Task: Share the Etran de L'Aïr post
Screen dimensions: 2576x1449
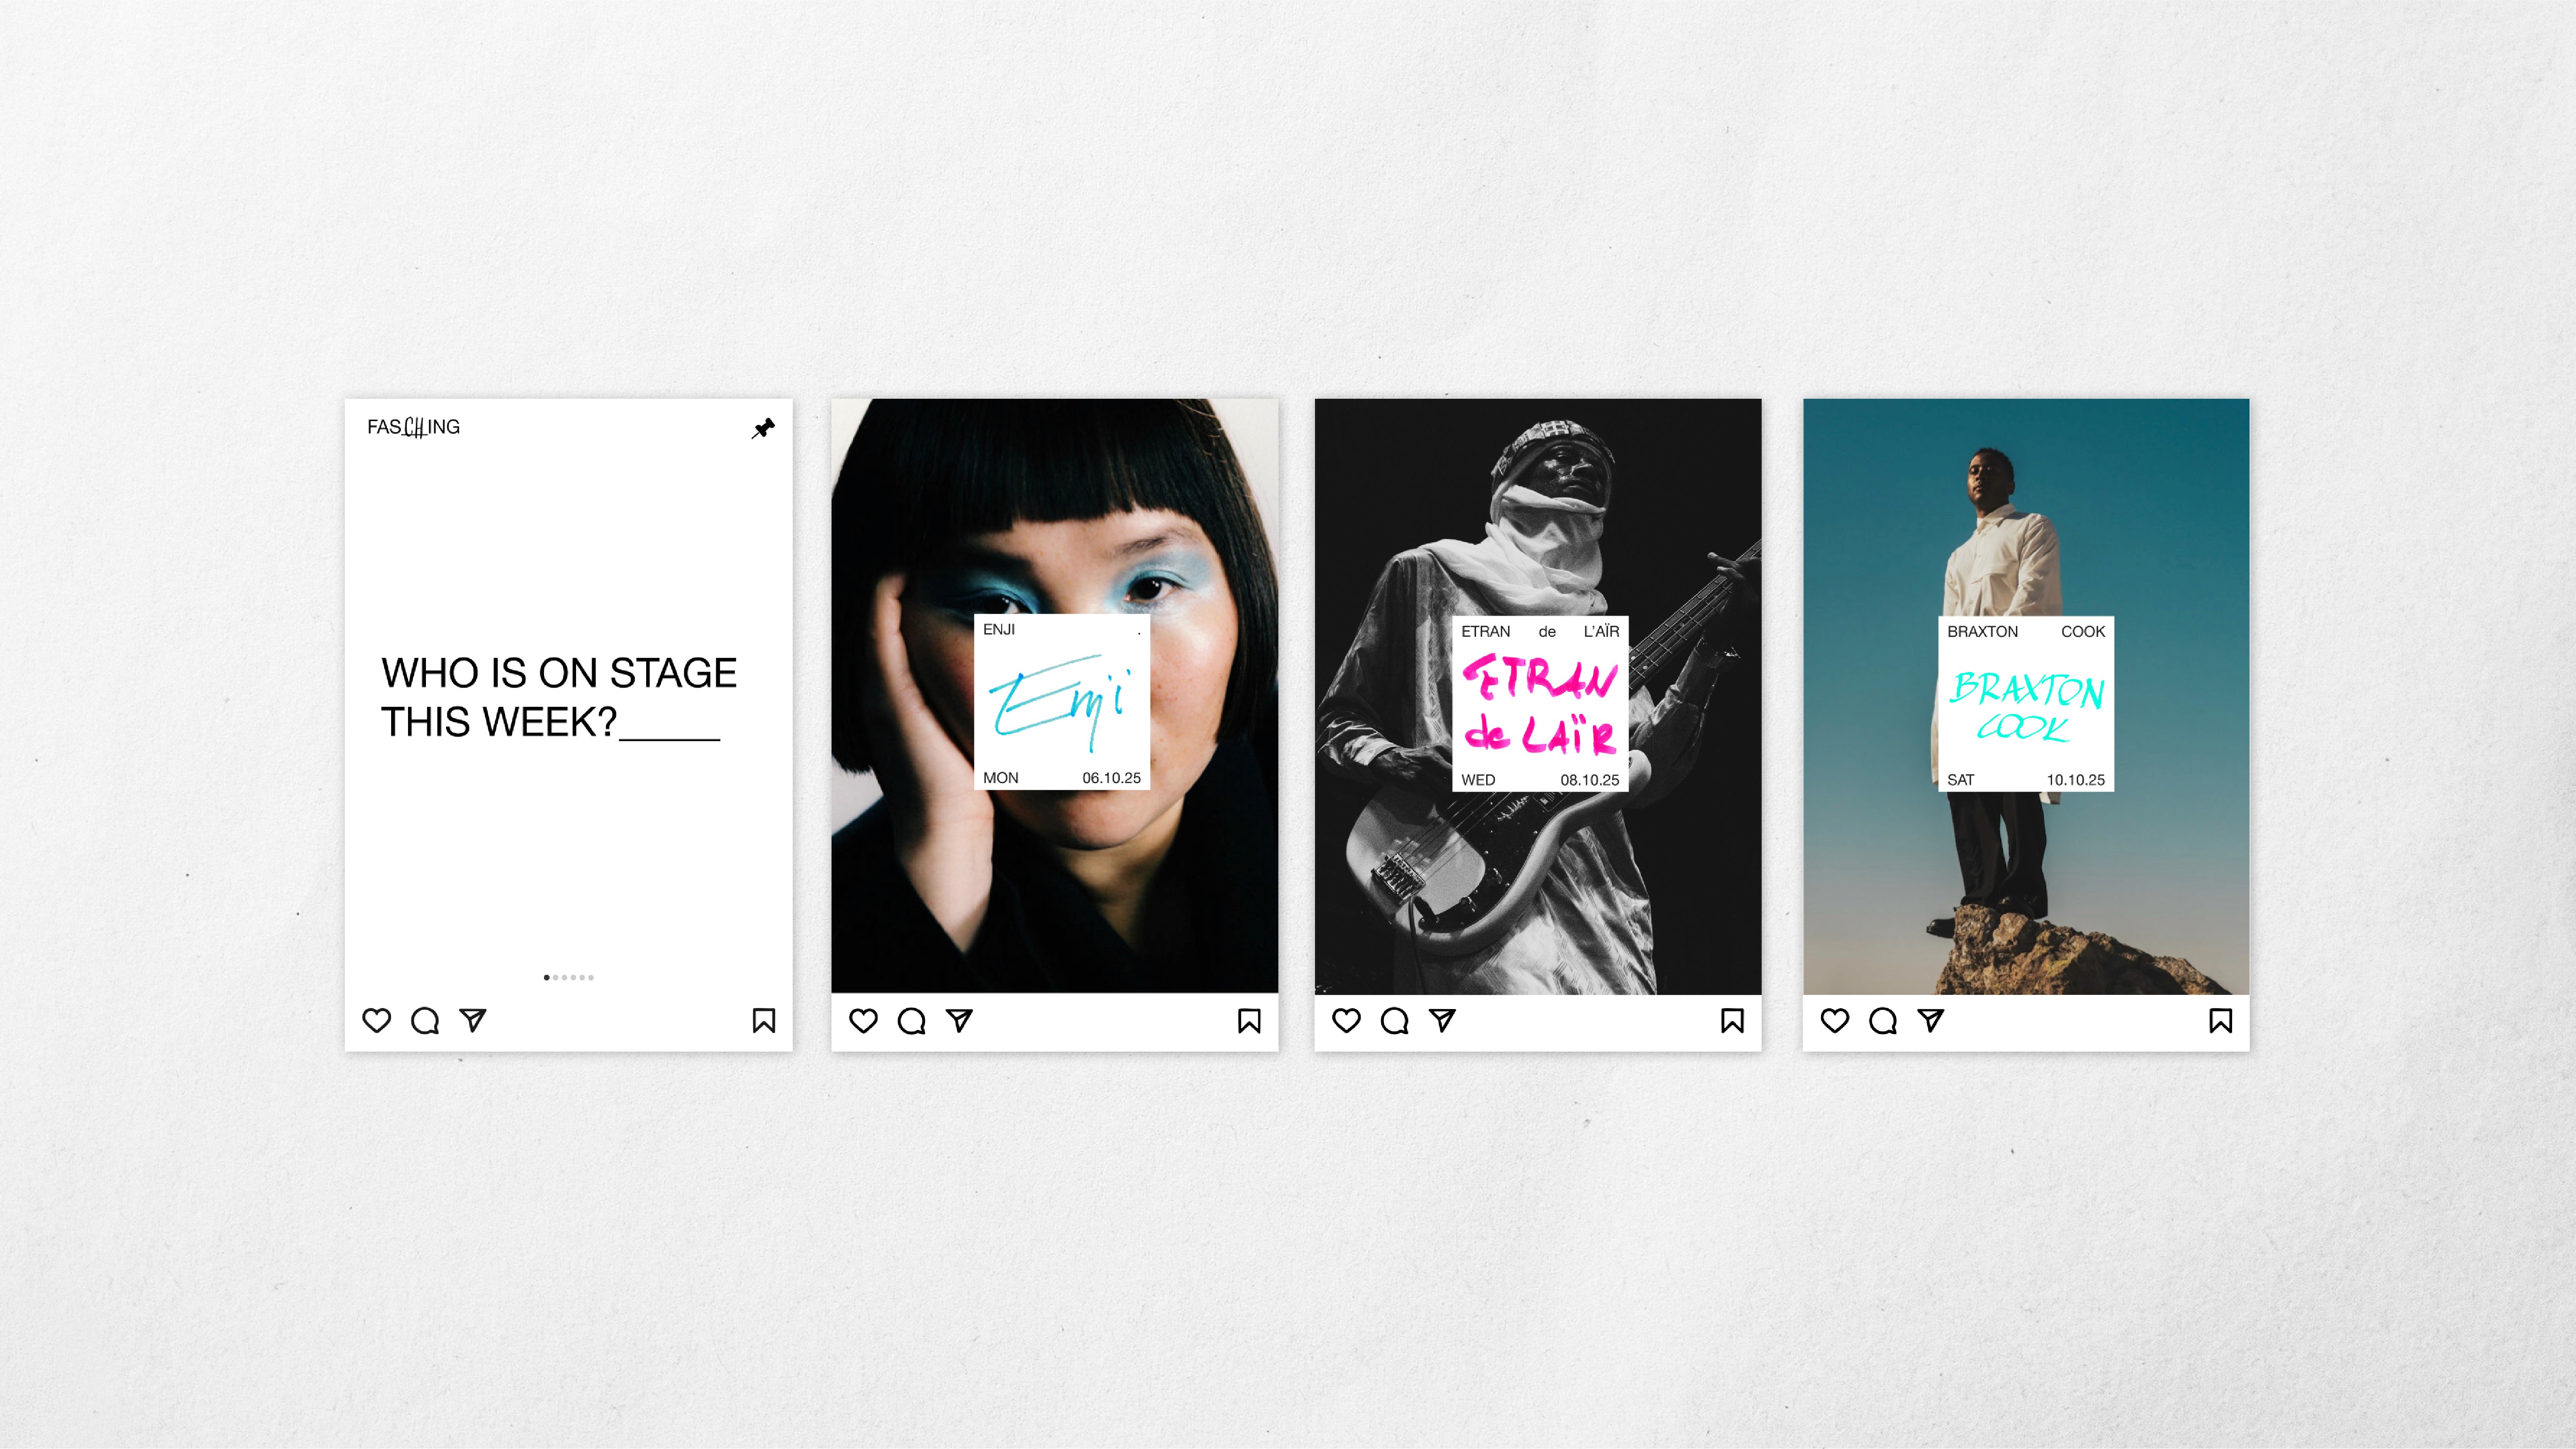Action: [1442, 1020]
